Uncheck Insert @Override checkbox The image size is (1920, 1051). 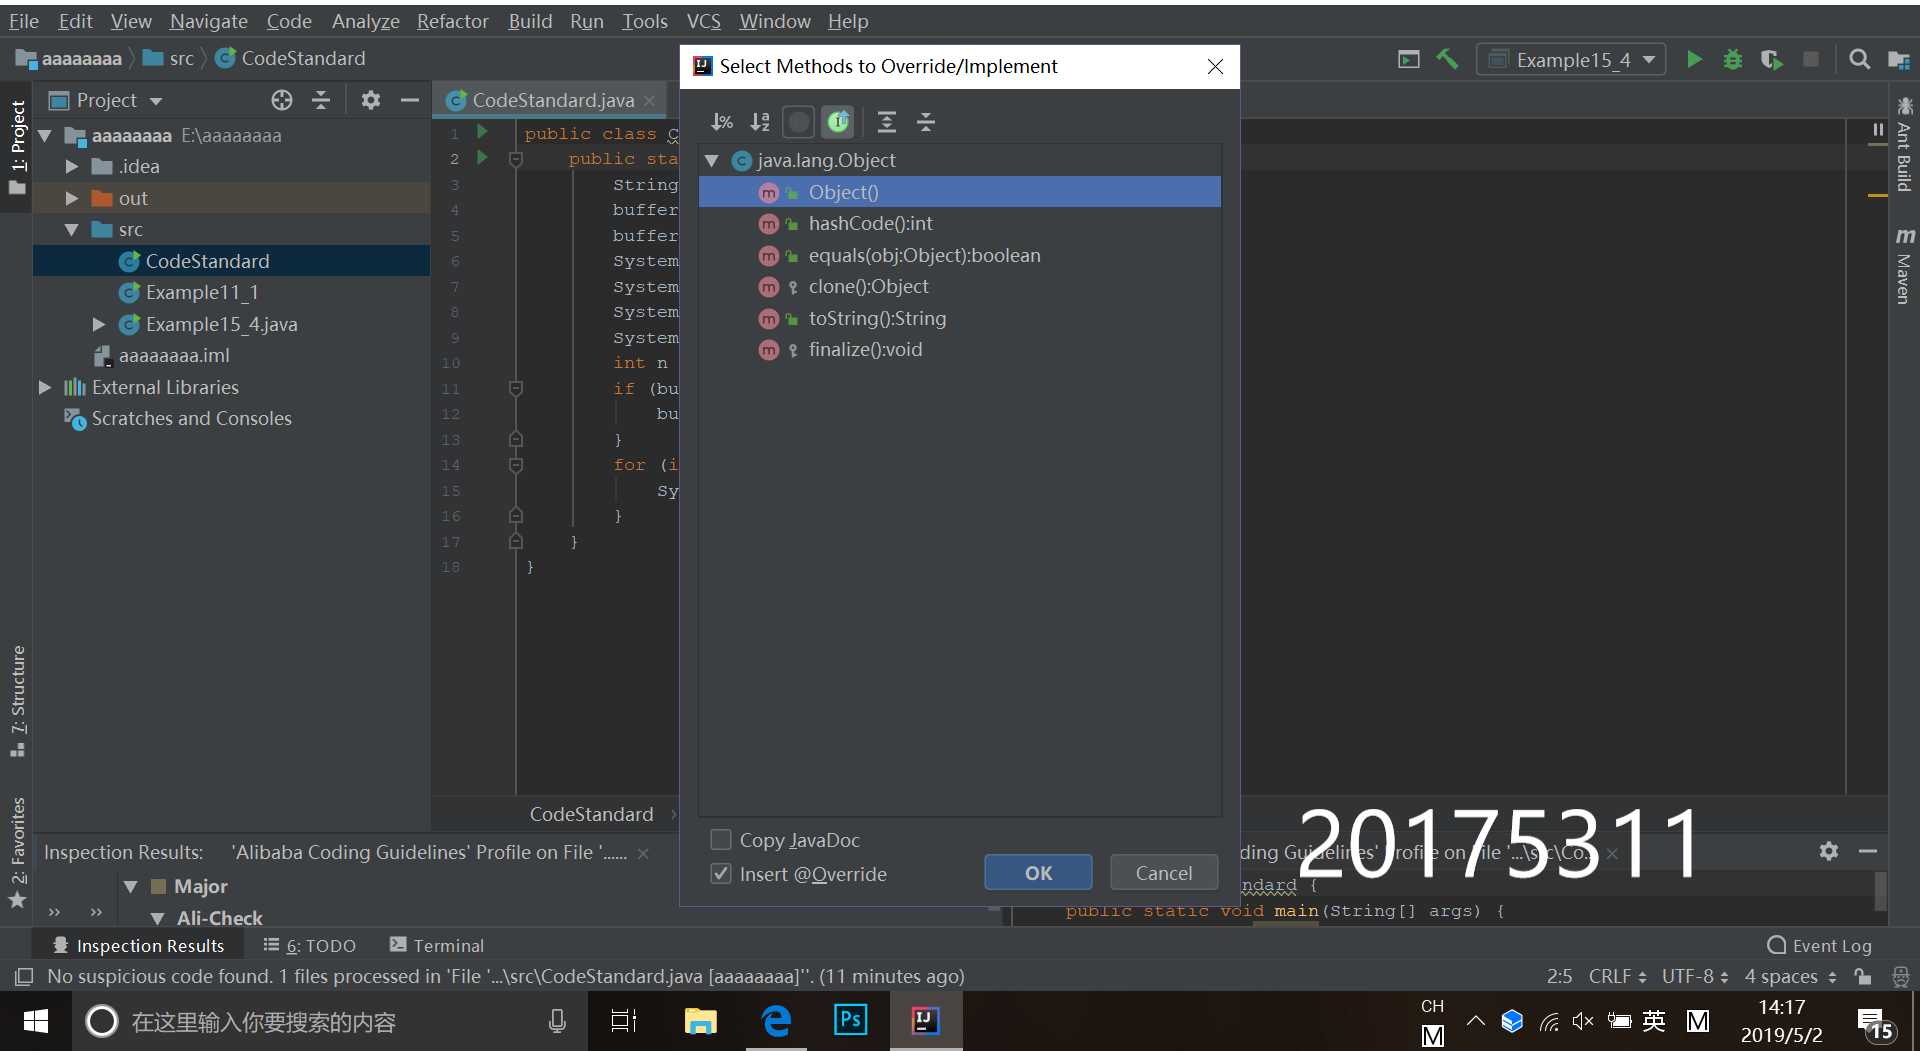click(x=720, y=873)
